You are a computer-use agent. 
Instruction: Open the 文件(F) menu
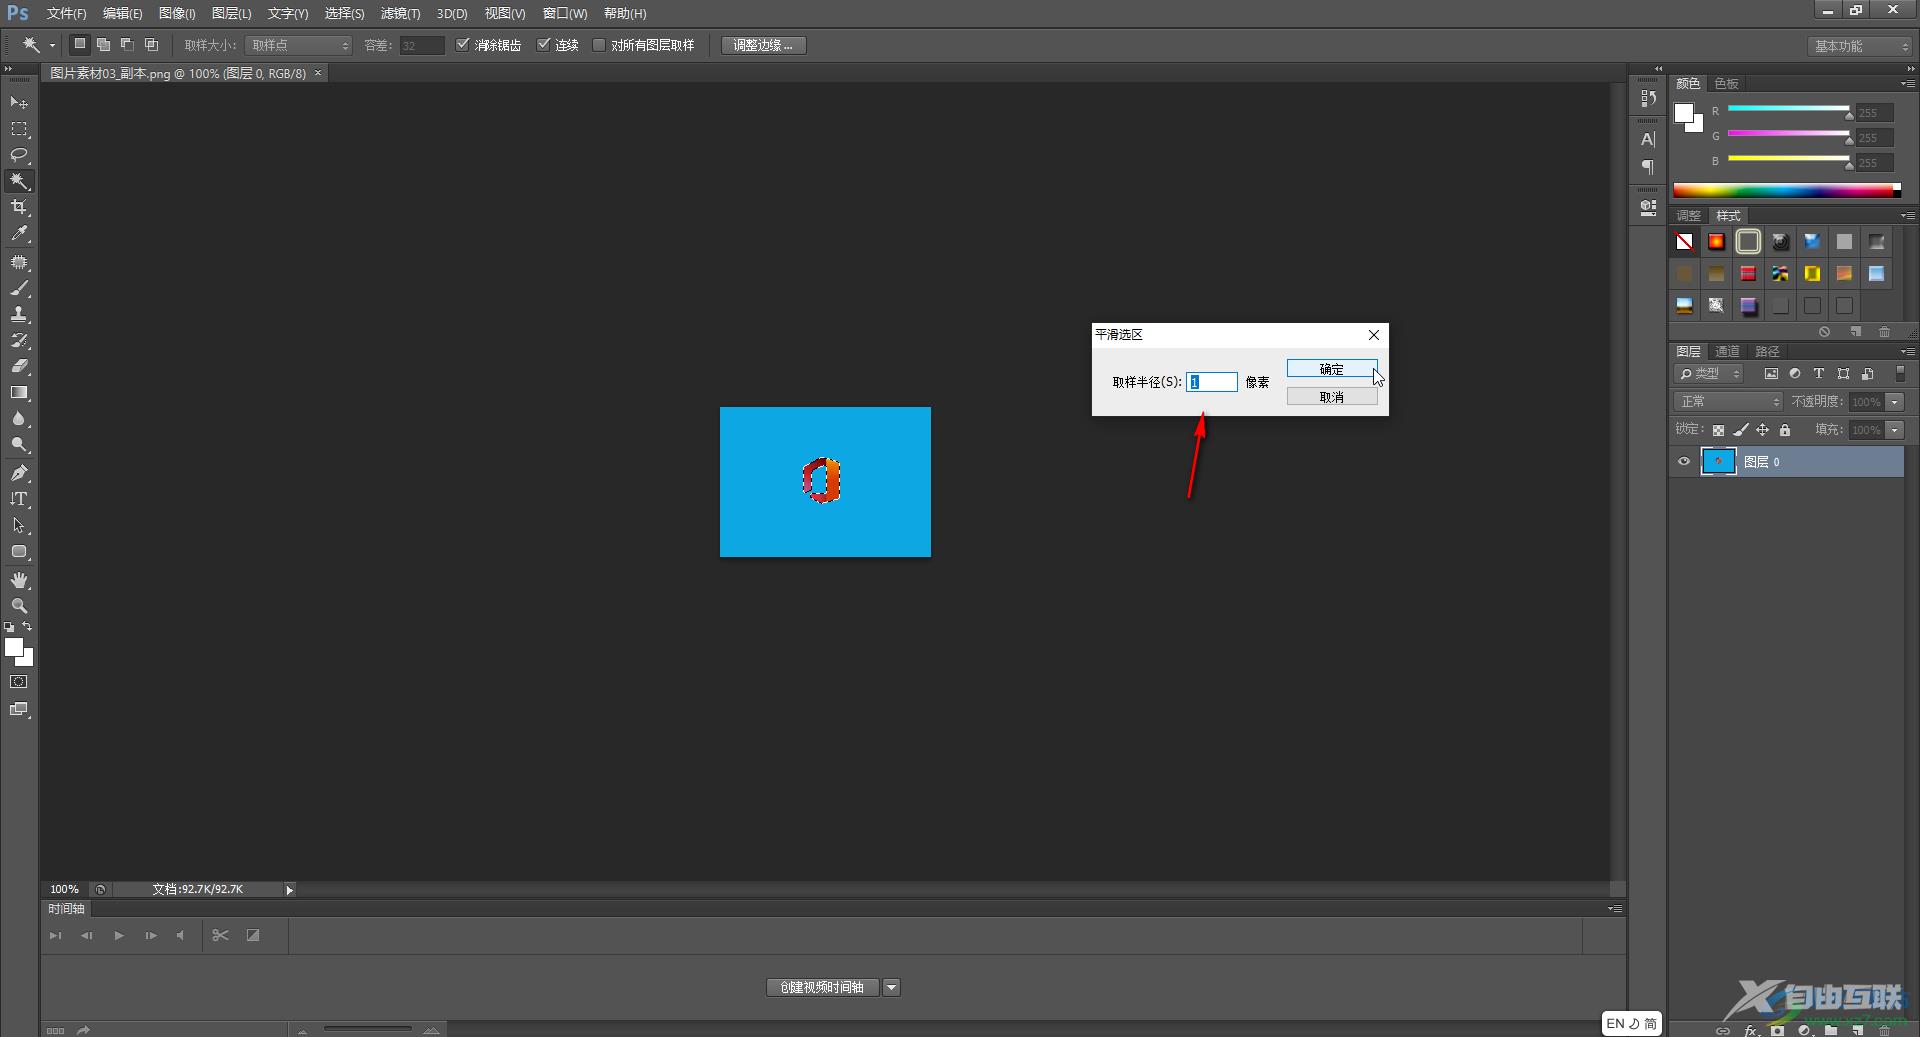pos(66,13)
